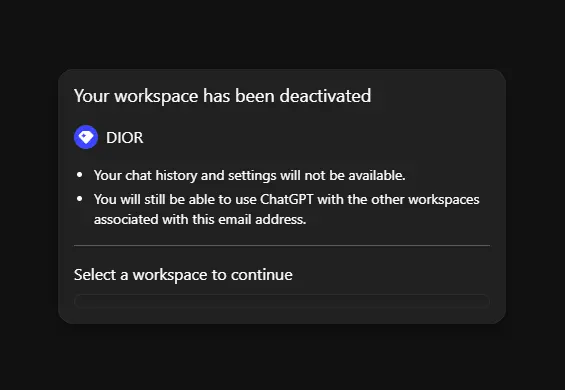Click the 'Select a workspace to continue' label

pos(183,275)
